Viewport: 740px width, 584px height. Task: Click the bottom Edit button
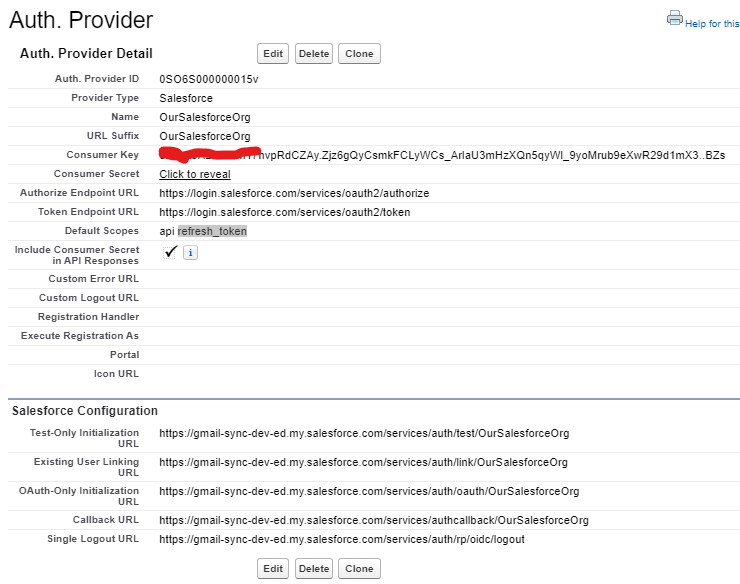coord(272,569)
